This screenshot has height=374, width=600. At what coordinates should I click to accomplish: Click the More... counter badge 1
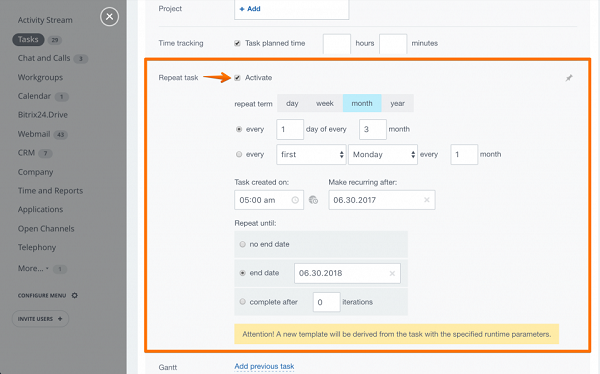pyautogui.click(x=60, y=269)
